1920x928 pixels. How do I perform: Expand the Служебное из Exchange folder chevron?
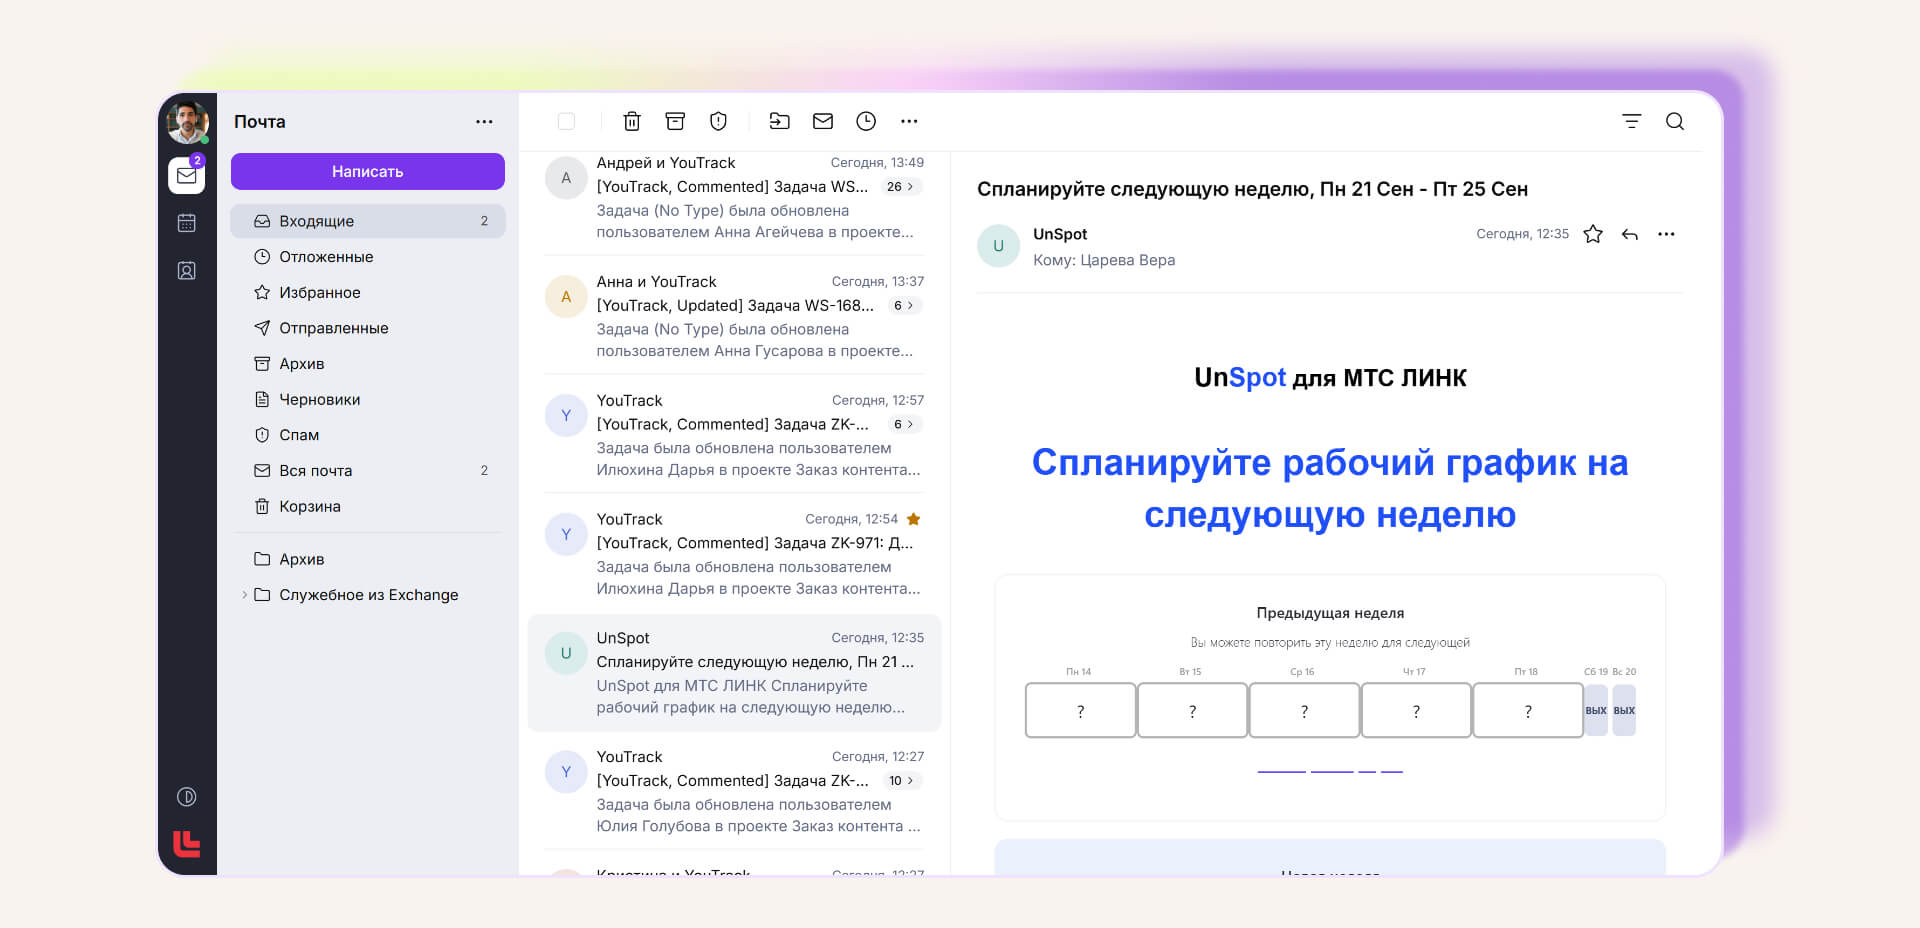click(x=244, y=595)
